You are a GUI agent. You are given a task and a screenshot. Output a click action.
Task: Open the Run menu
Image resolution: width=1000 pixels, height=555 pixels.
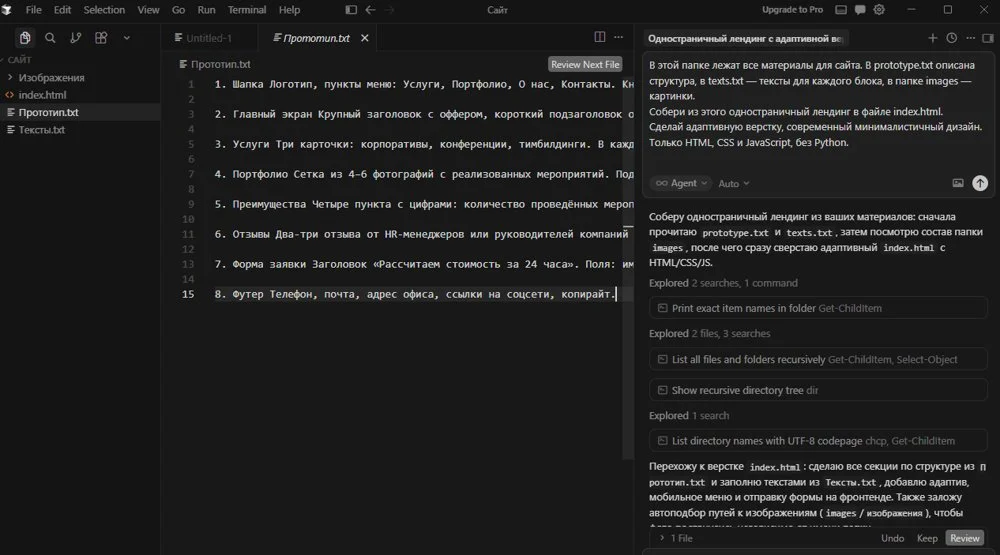pyautogui.click(x=206, y=10)
